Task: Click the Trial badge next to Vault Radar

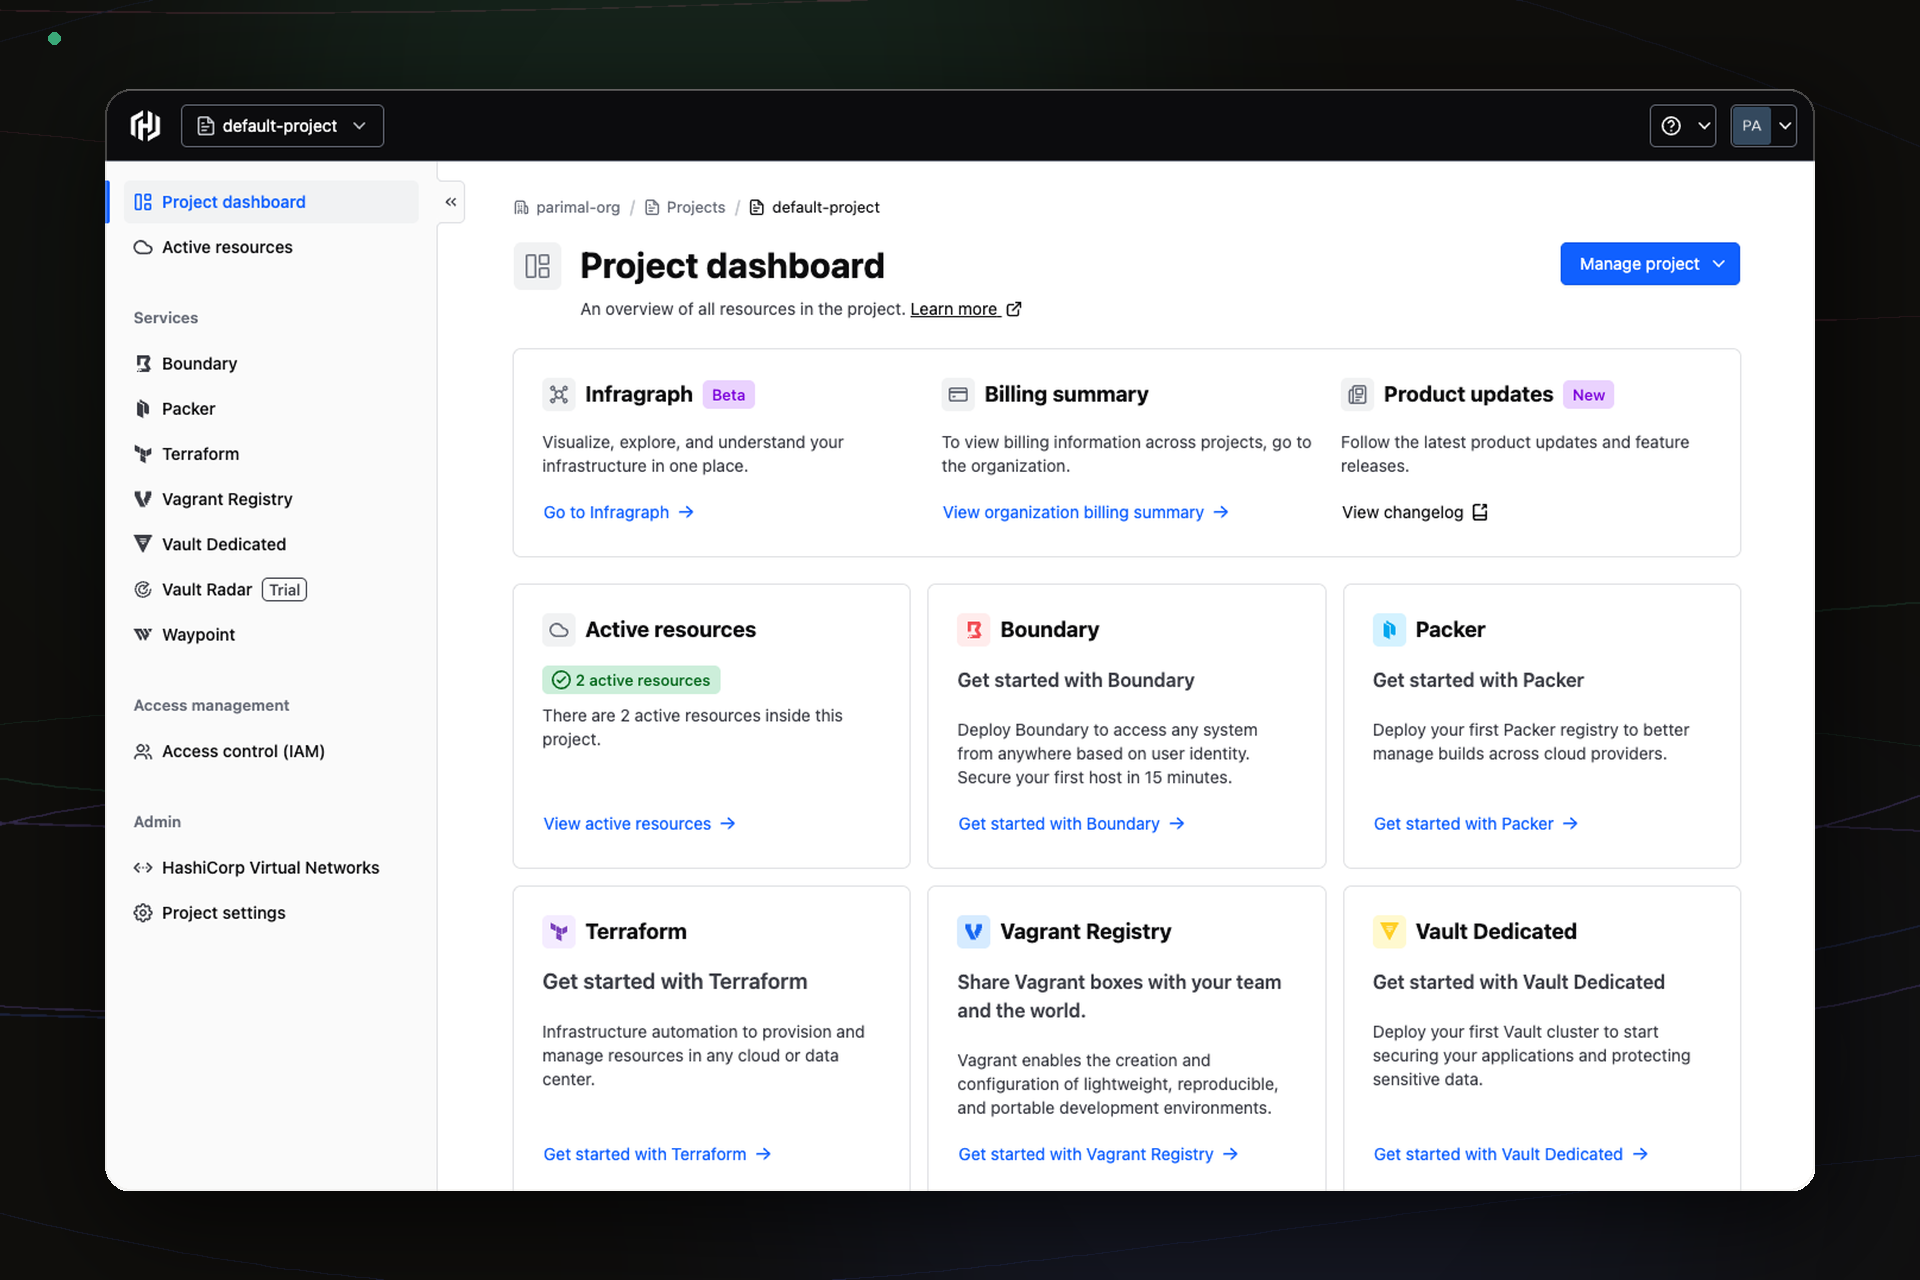Action: (285, 590)
